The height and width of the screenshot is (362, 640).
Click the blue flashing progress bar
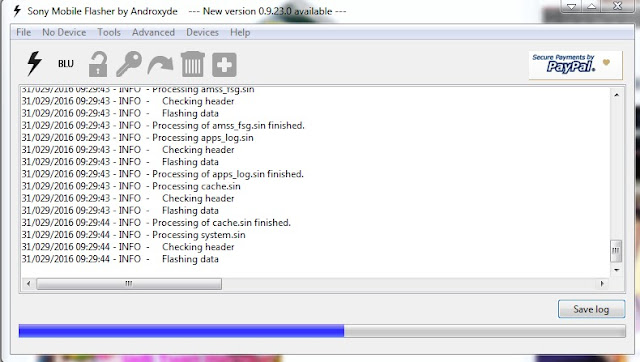[322, 331]
